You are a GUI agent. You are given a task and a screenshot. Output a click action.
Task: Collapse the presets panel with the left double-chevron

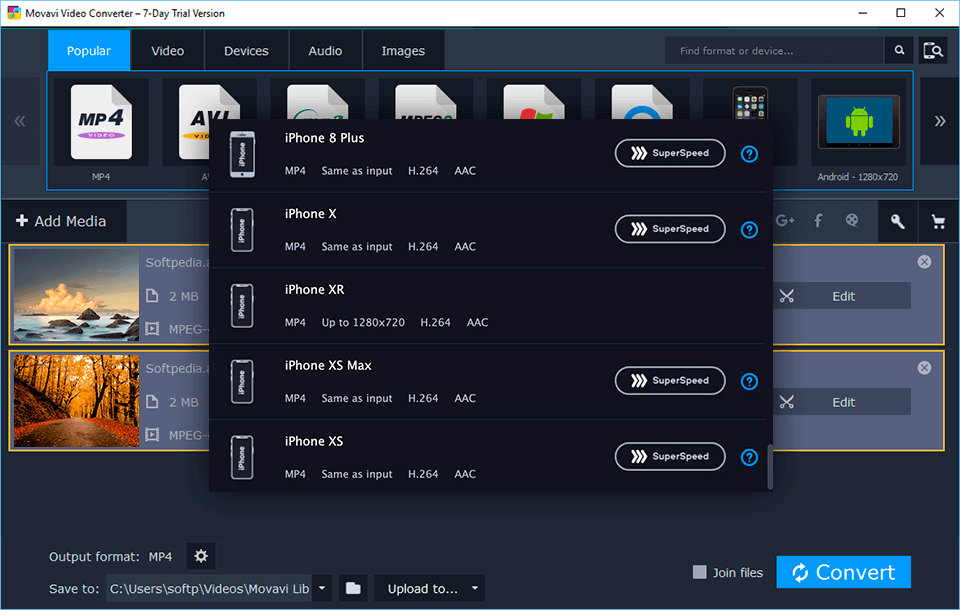point(20,120)
